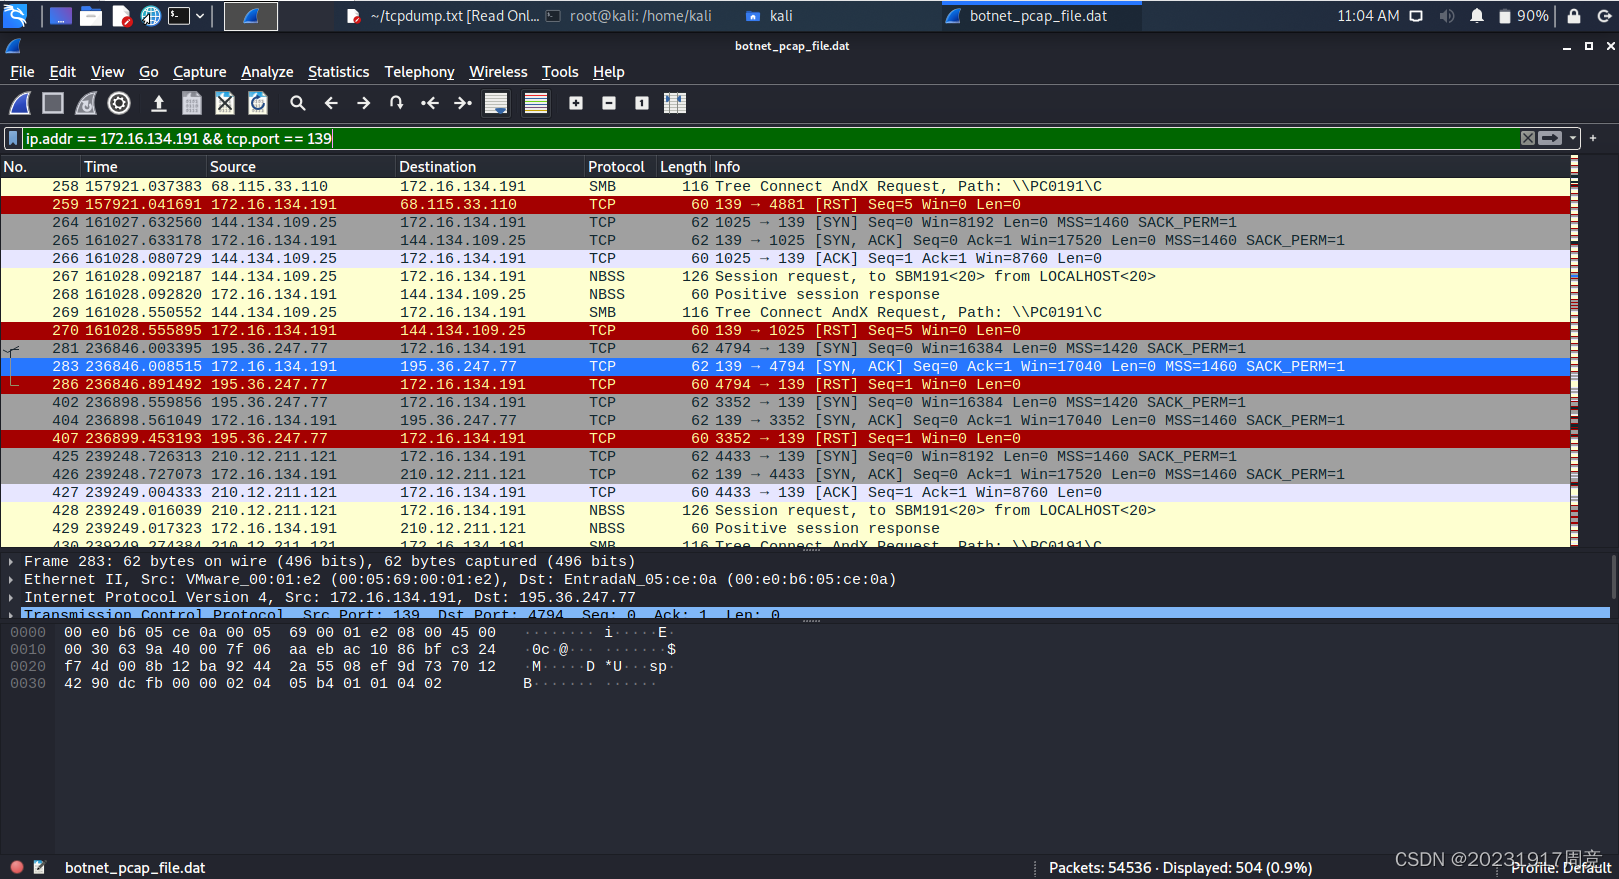Sort packets by the No. column

click(40, 167)
